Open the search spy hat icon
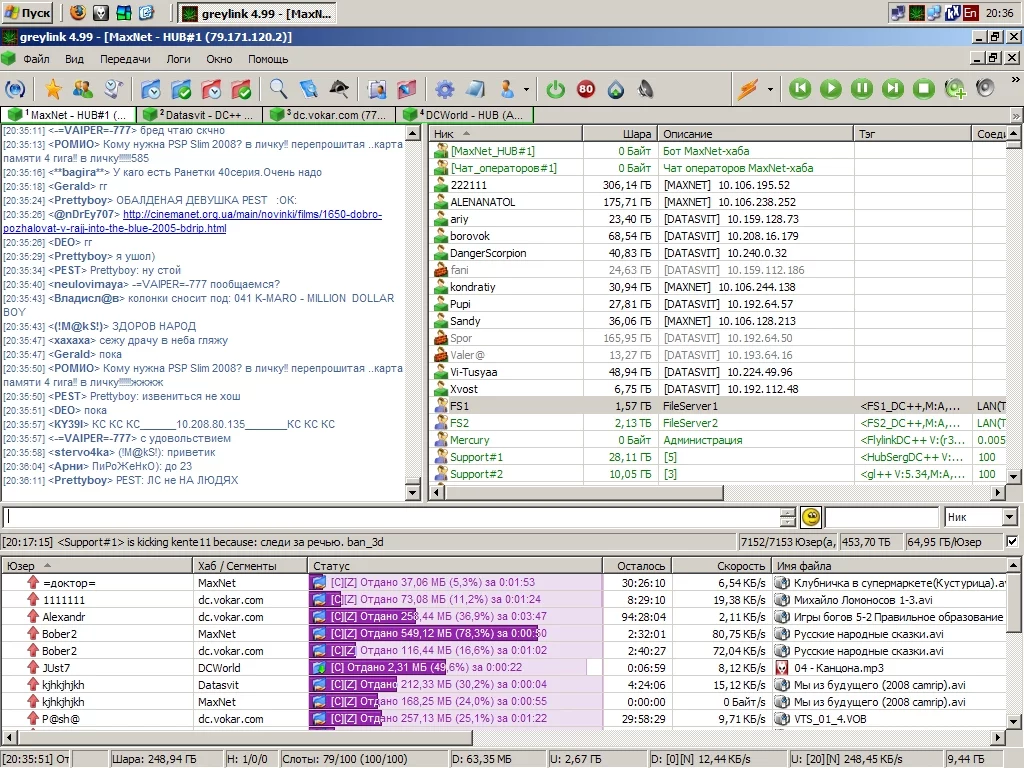The height and width of the screenshot is (768, 1024). (x=338, y=89)
